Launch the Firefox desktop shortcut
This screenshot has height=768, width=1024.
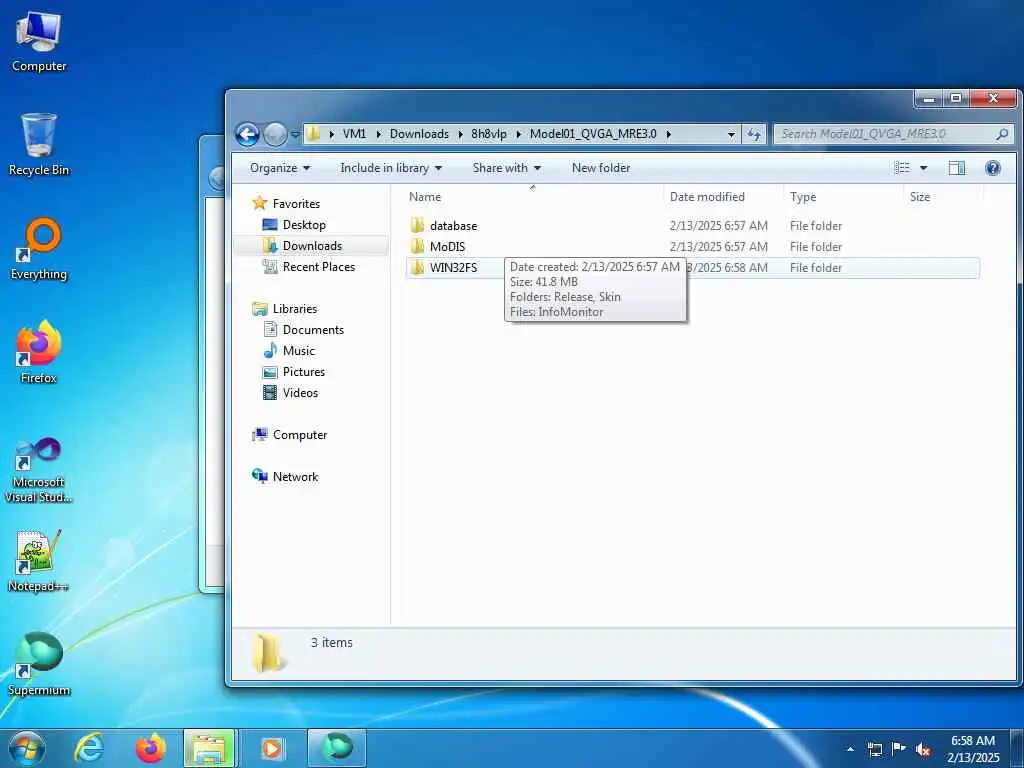39,352
